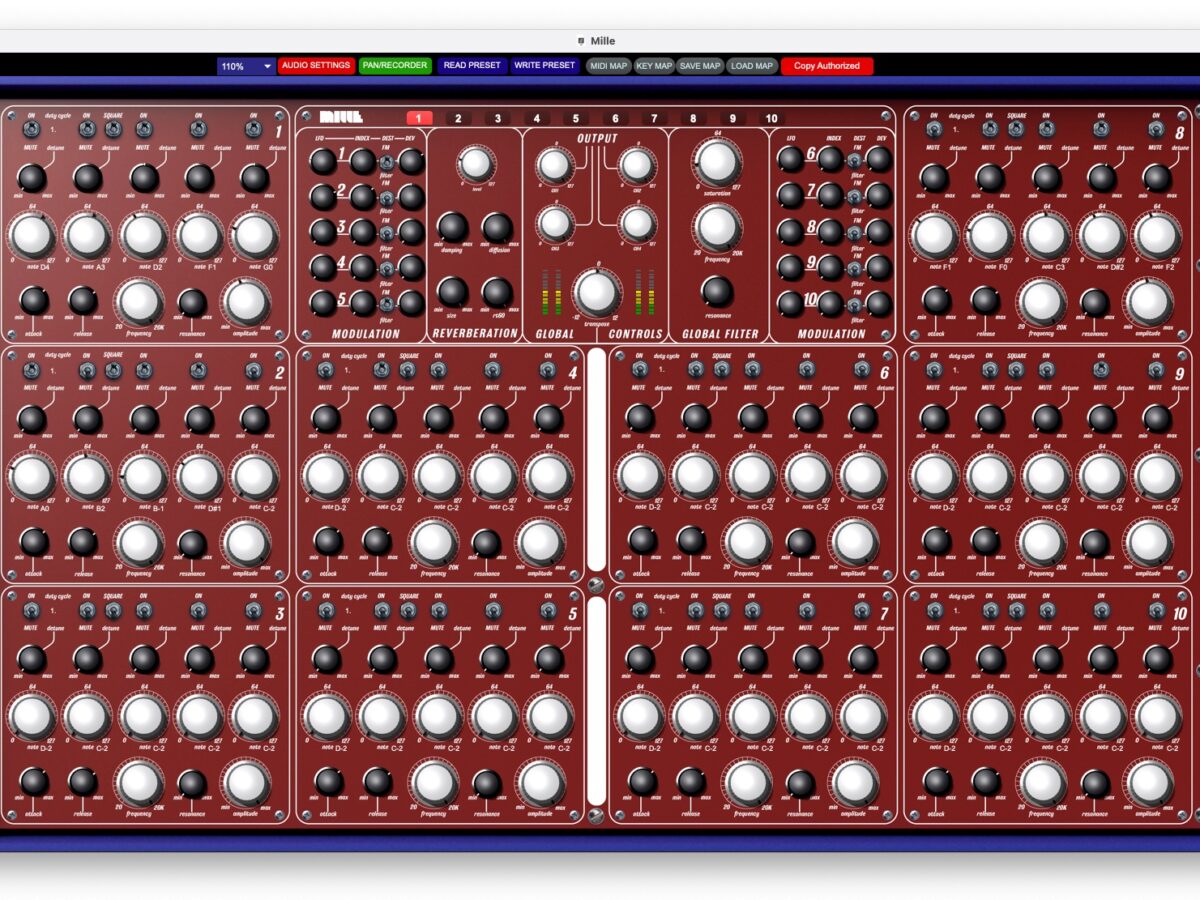Screen dimensions: 1200x900
Task: Click module 1 amplitude knob
Action: (246, 300)
